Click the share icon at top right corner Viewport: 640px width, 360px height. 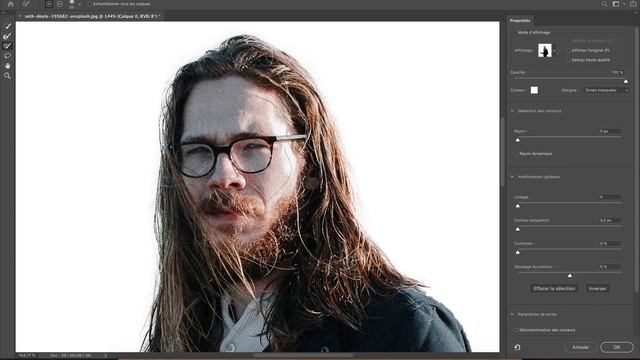tap(634, 4)
